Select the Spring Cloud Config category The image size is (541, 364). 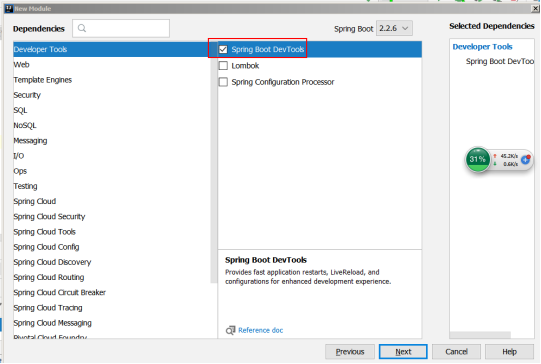tap(111, 247)
